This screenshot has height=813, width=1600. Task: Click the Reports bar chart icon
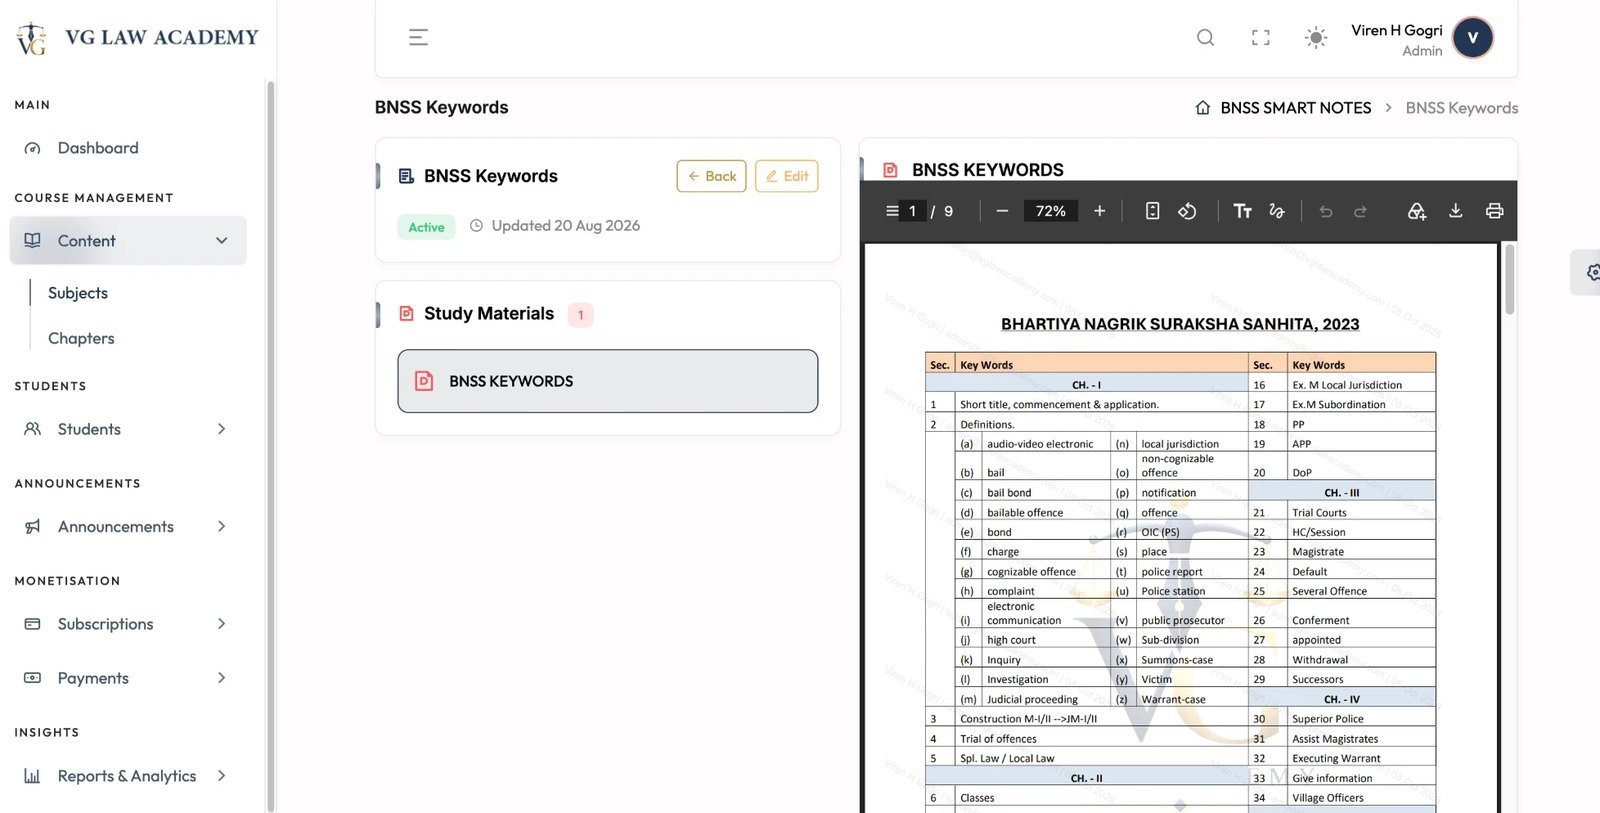click(x=33, y=776)
